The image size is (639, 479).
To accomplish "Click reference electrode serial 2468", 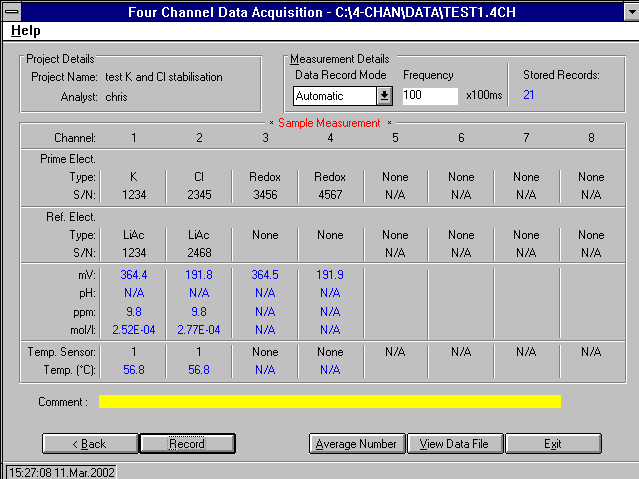I will pos(199,253).
